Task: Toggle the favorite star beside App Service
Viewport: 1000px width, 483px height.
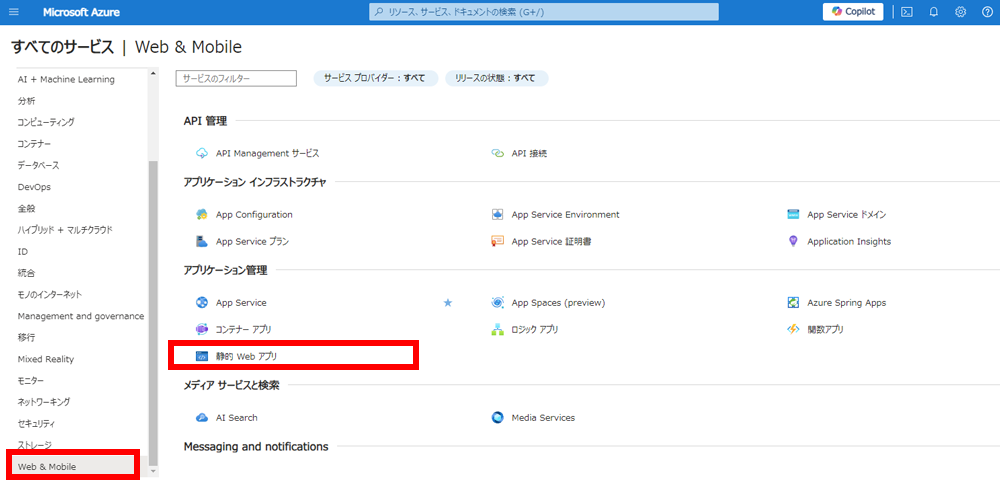Action: (447, 303)
